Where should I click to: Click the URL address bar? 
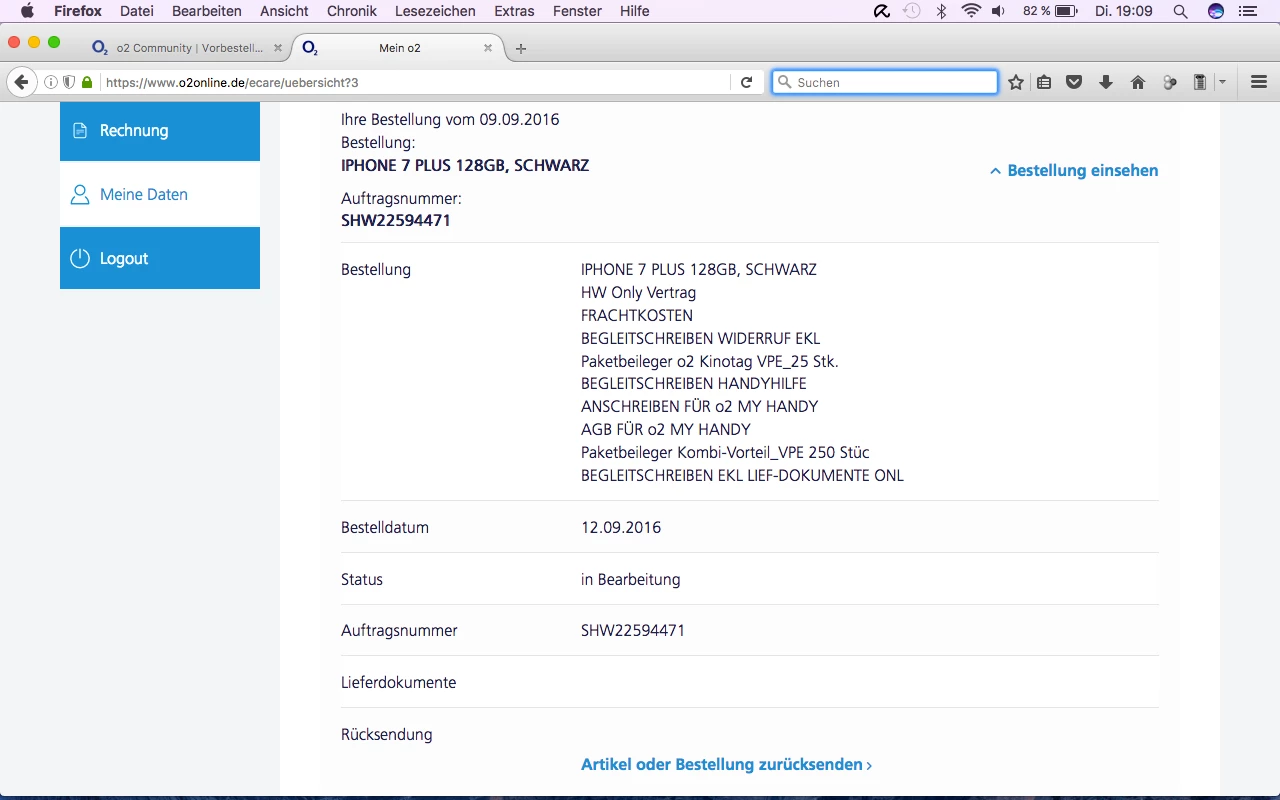415,83
